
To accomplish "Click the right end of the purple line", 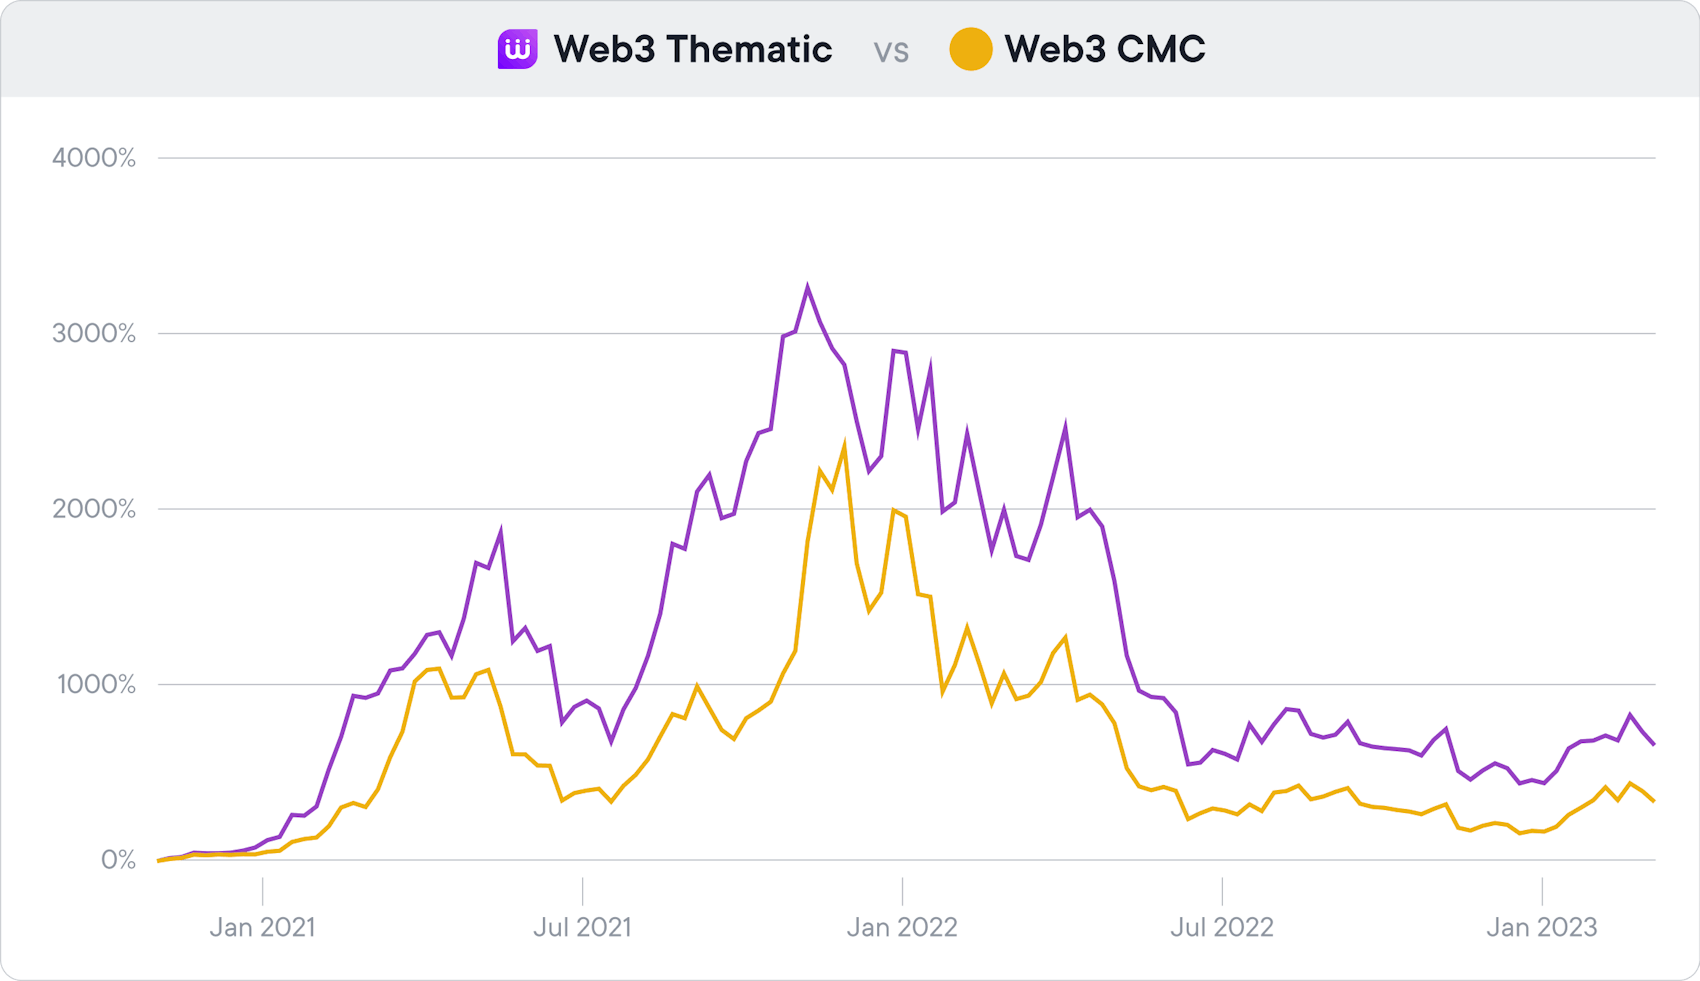I will point(1654,744).
